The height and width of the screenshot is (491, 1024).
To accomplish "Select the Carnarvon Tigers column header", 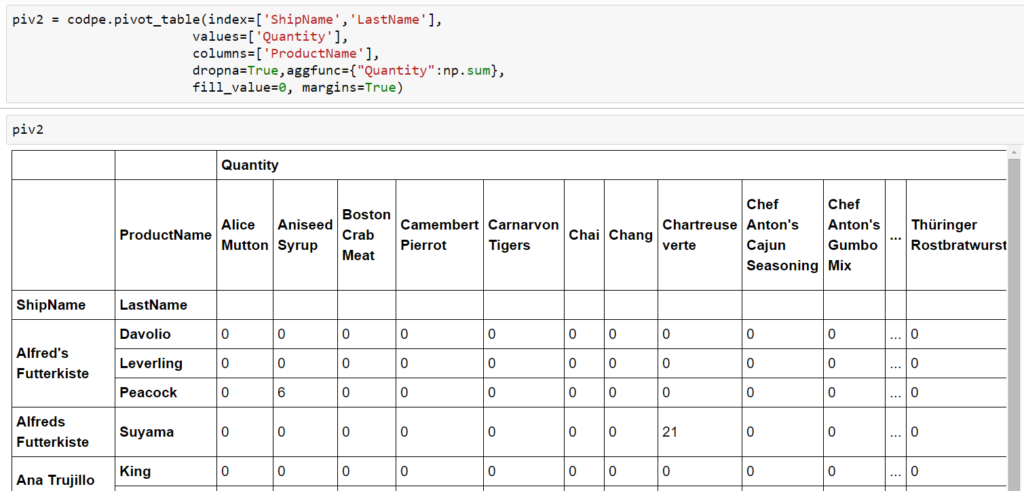I will tap(523, 235).
